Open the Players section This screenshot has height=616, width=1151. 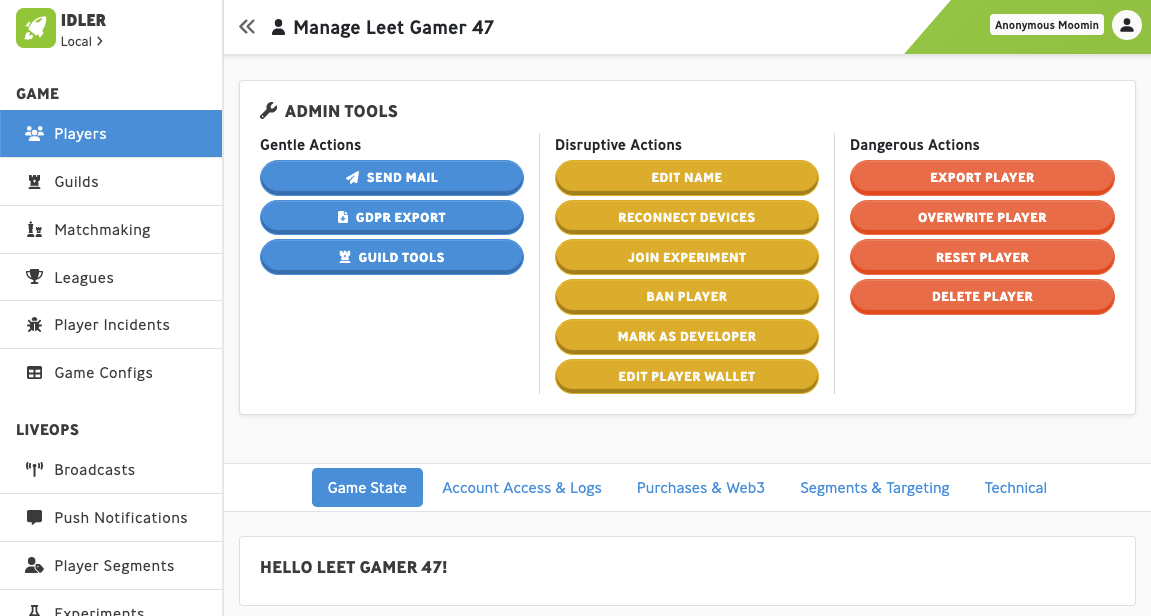111,134
